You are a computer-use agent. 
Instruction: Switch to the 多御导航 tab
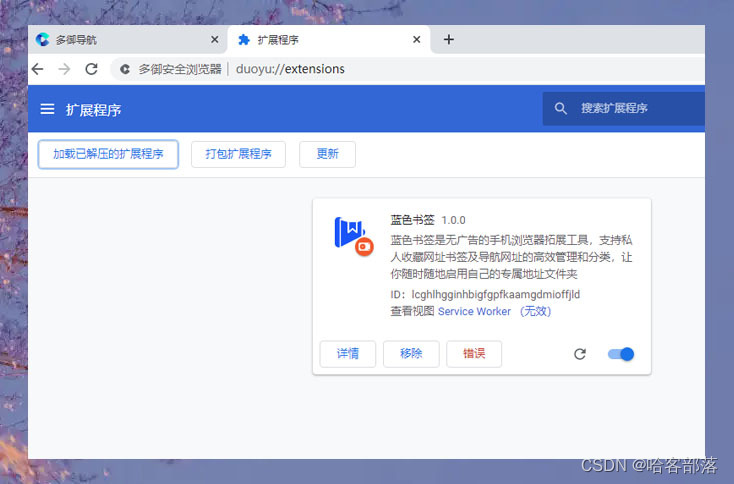tap(127, 40)
